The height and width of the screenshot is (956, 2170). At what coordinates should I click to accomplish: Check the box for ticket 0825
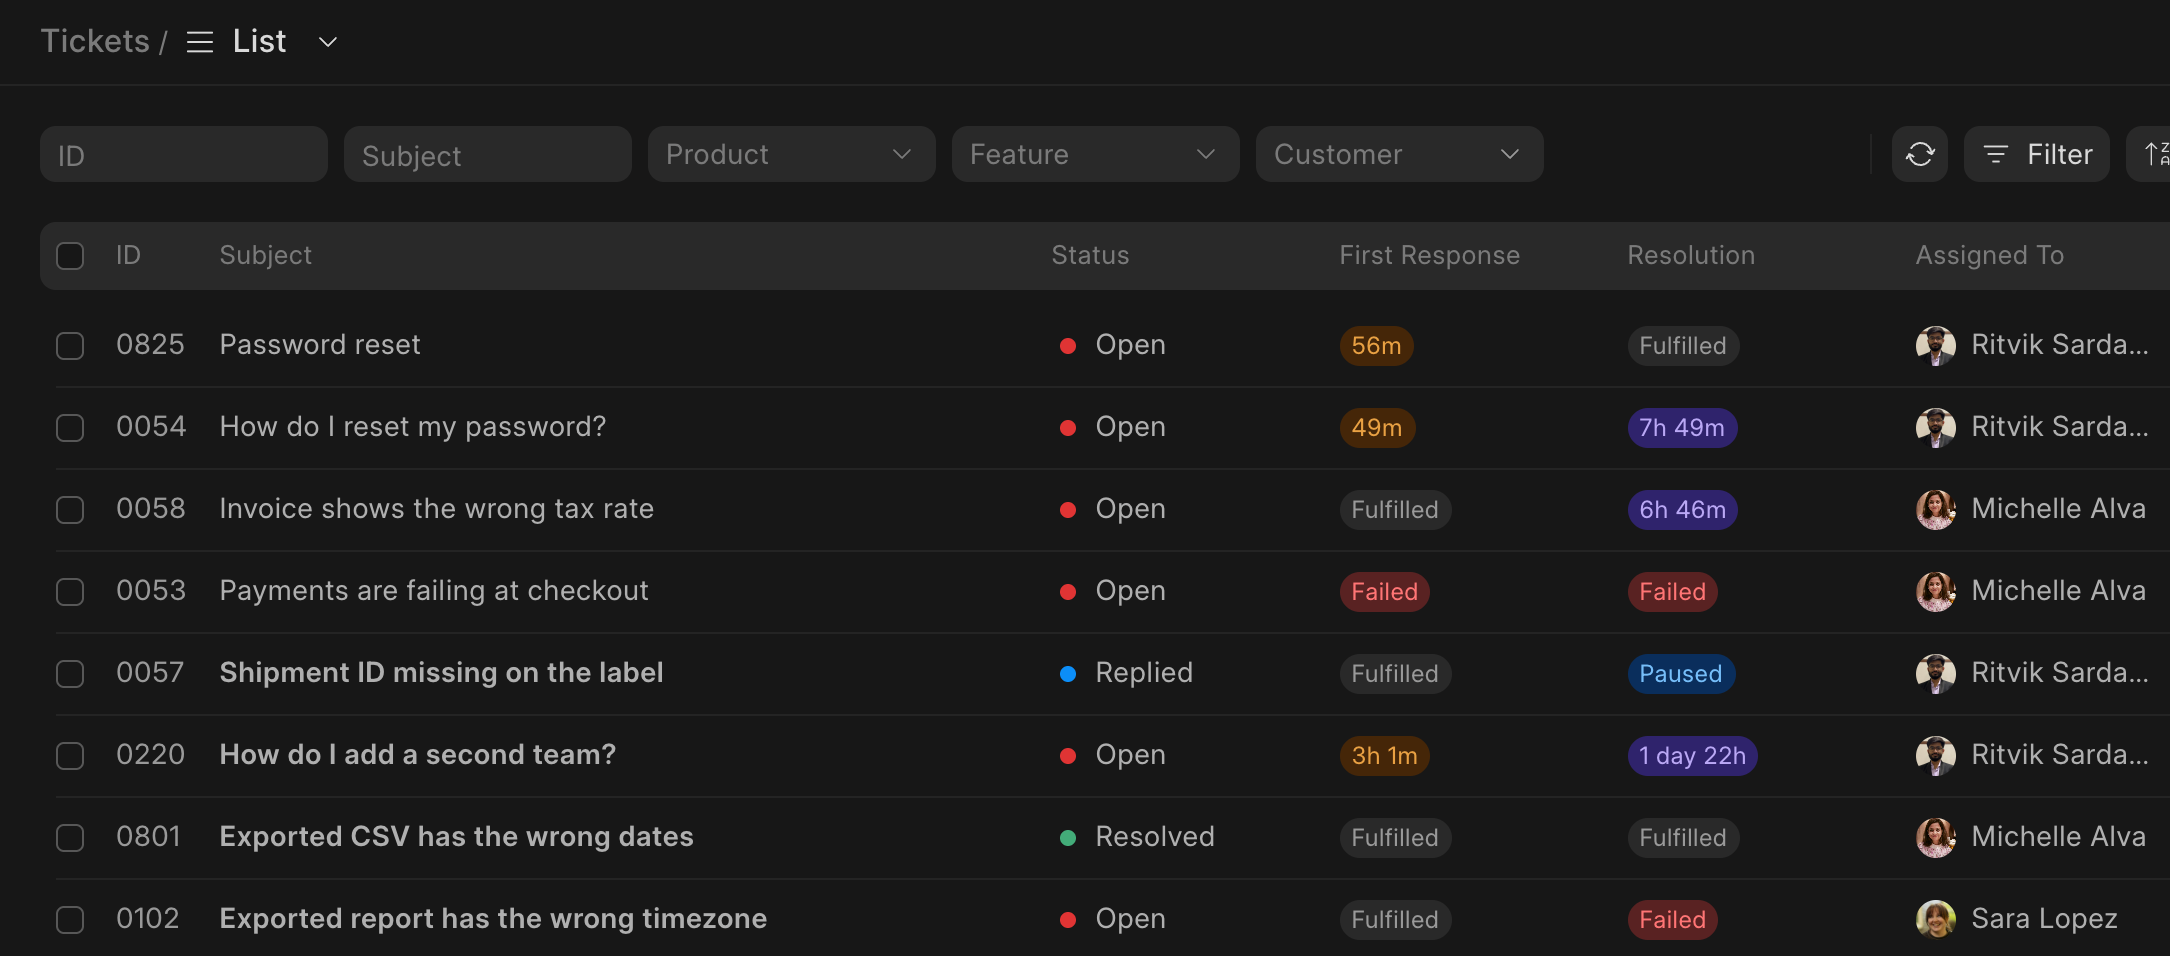70,346
